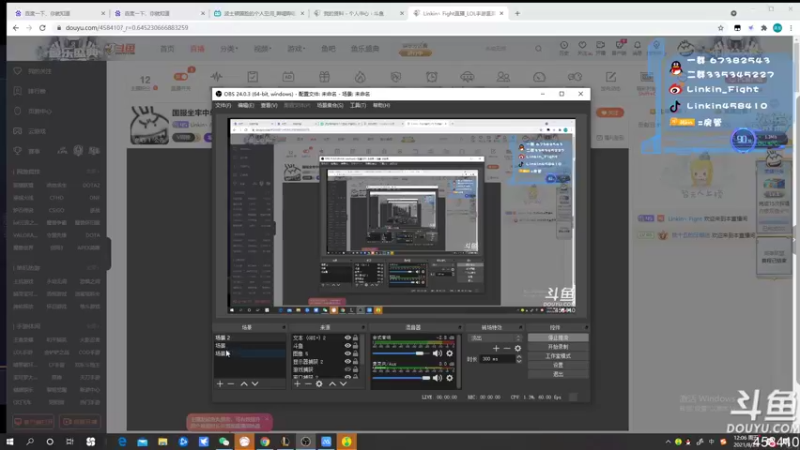Show hidden system tray icons chevron
The image size is (800, 450).
pos(668,442)
